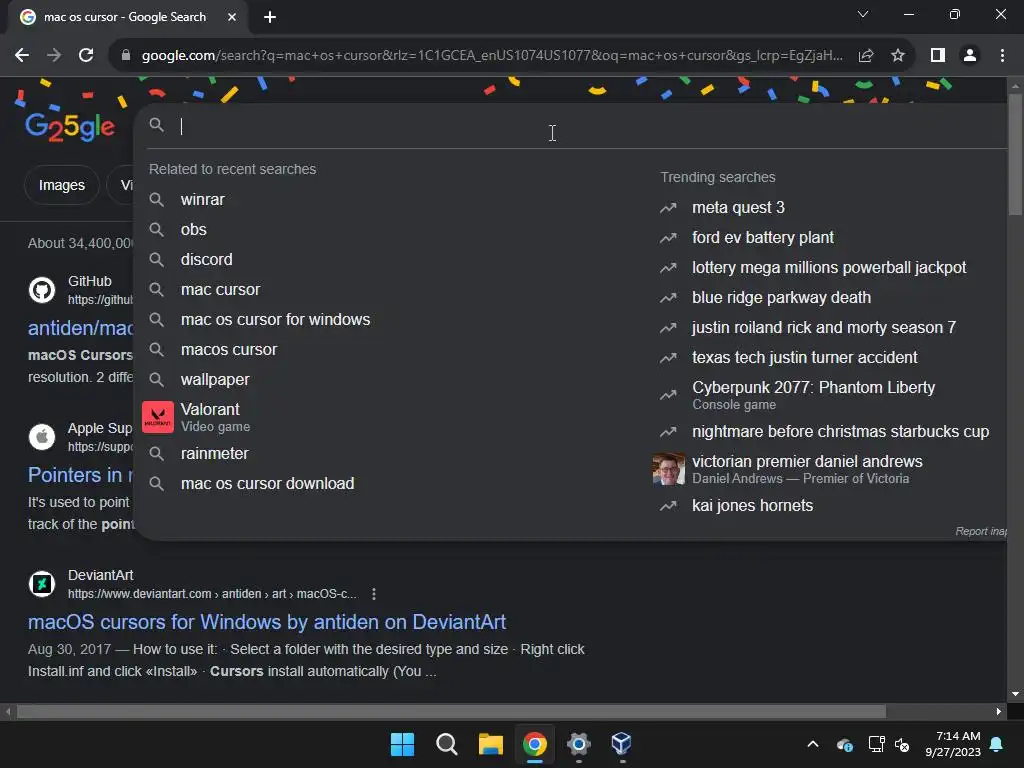View site info via the lock icon
The height and width of the screenshot is (768, 1024).
[x=126, y=56]
